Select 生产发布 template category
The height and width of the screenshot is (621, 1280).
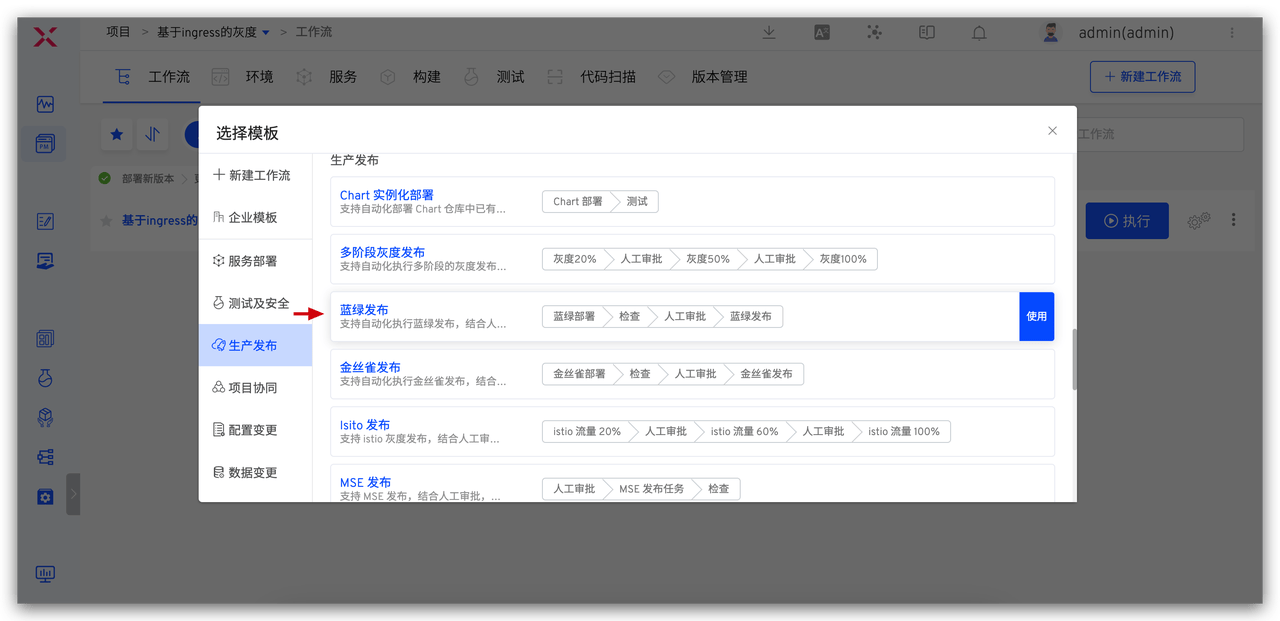pos(254,345)
